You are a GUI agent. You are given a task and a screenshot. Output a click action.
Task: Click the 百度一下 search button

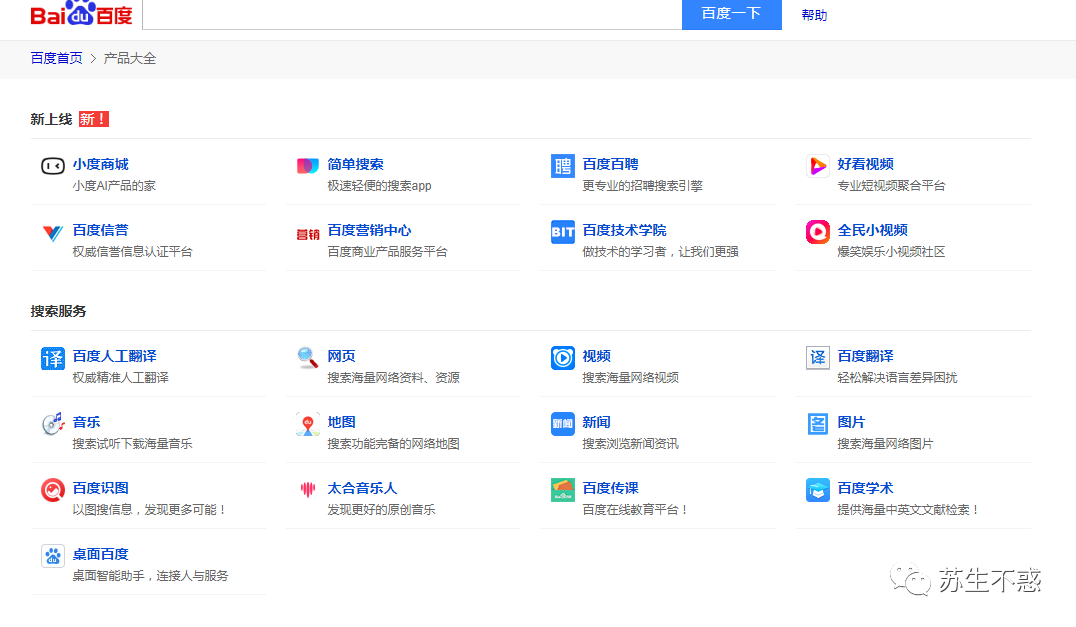click(732, 14)
